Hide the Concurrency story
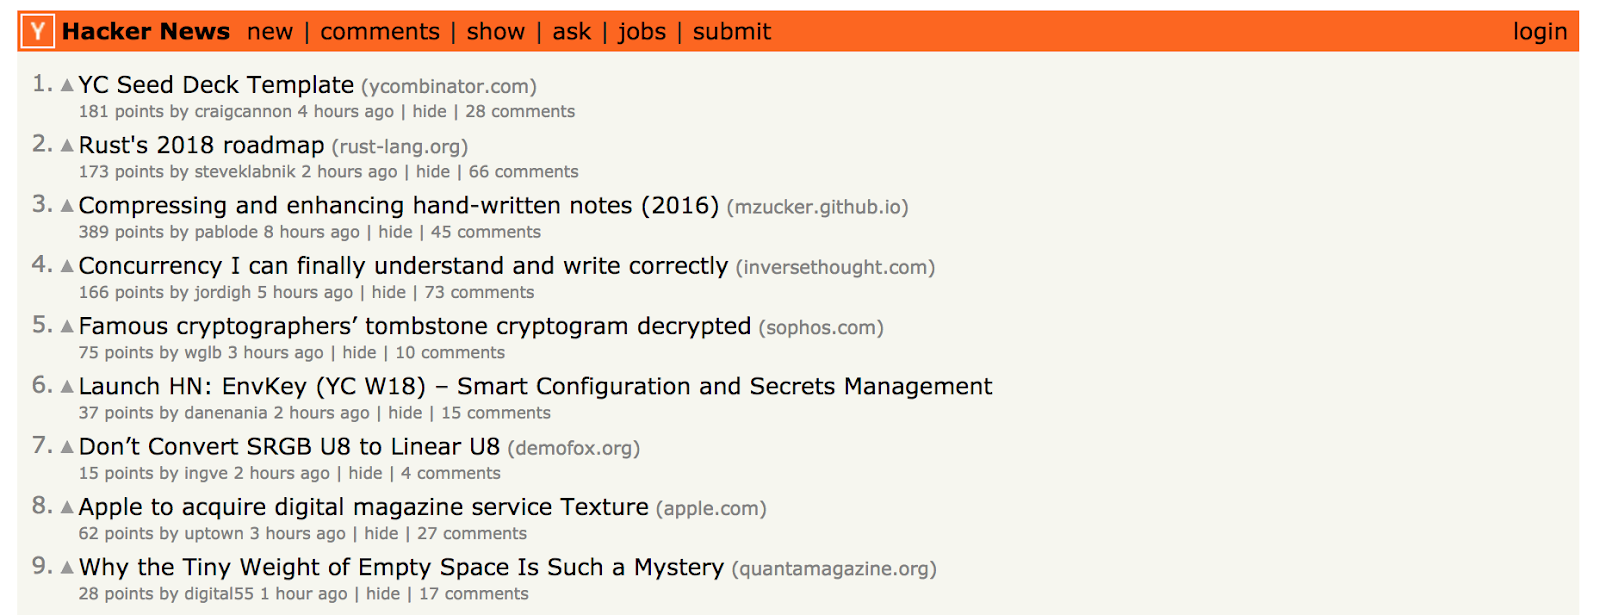 (x=389, y=292)
